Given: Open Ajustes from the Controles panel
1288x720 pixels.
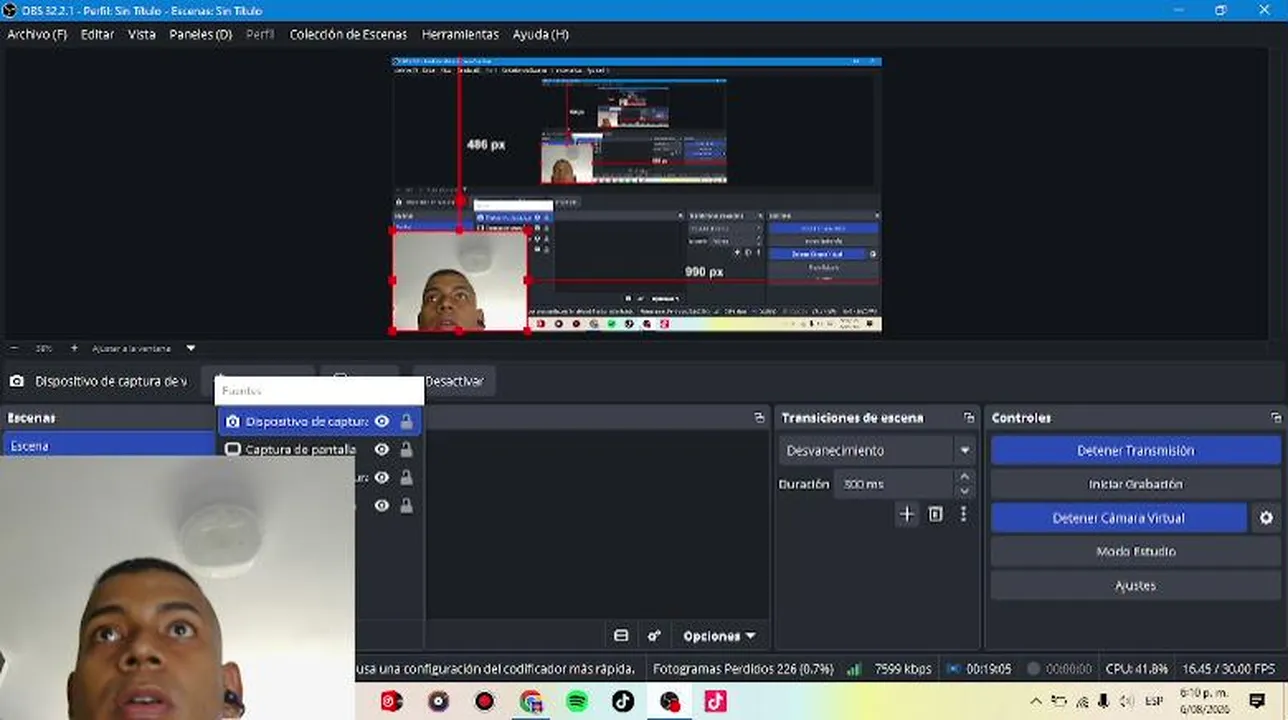Looking at the screenshot, I should pos(1136,586).
